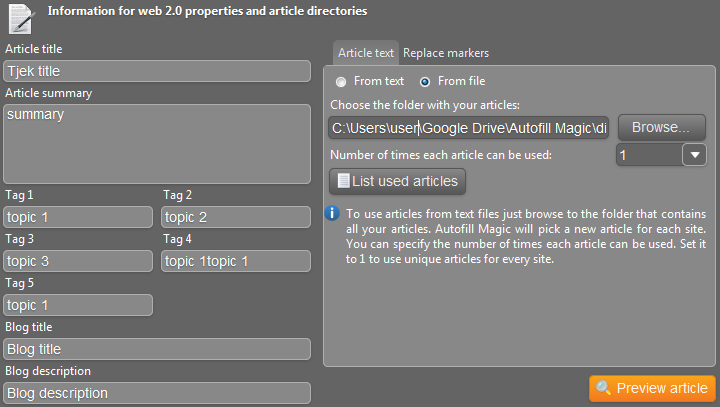Click the Blog description input field
This screenshot has height=407, width=720.
(x=157, y=393)
